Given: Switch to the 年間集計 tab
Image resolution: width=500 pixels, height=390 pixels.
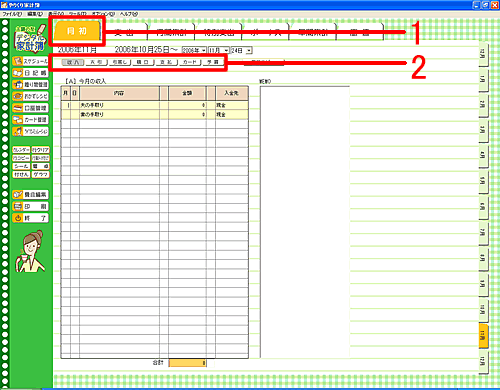Looking at the screenshot, I should [313, 32].
